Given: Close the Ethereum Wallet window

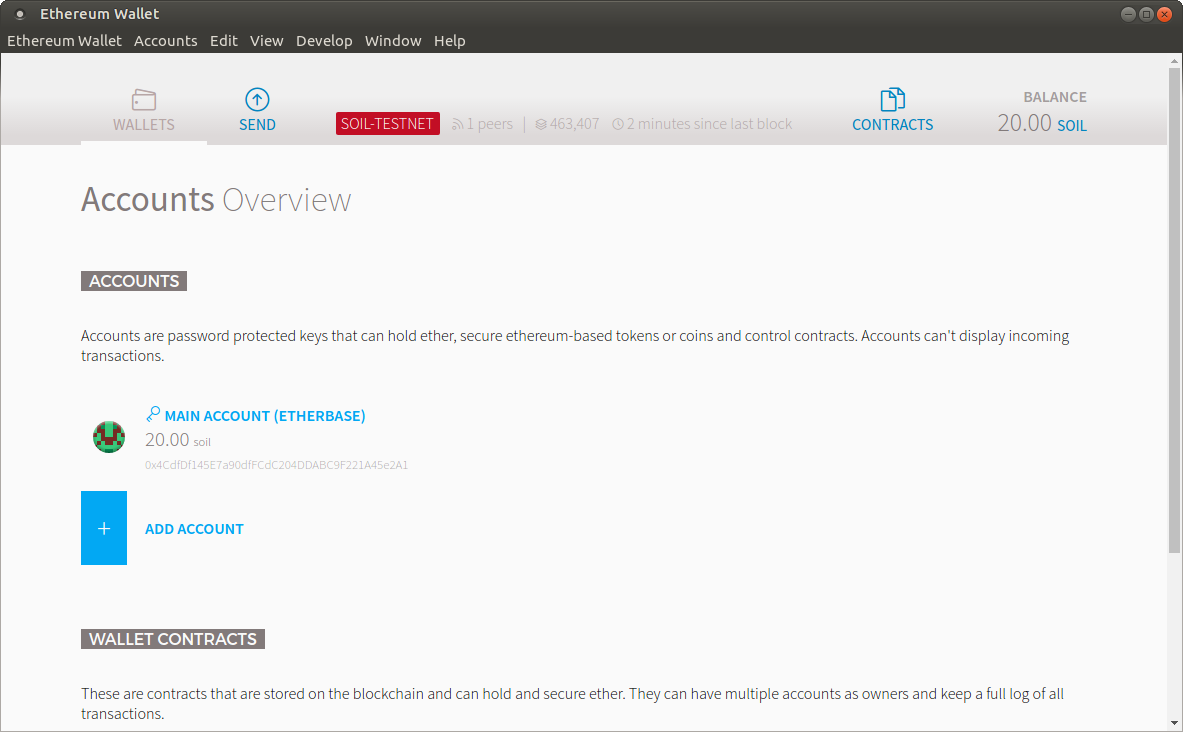Looking at the screenshot, I should click(x=1164, y=14).
